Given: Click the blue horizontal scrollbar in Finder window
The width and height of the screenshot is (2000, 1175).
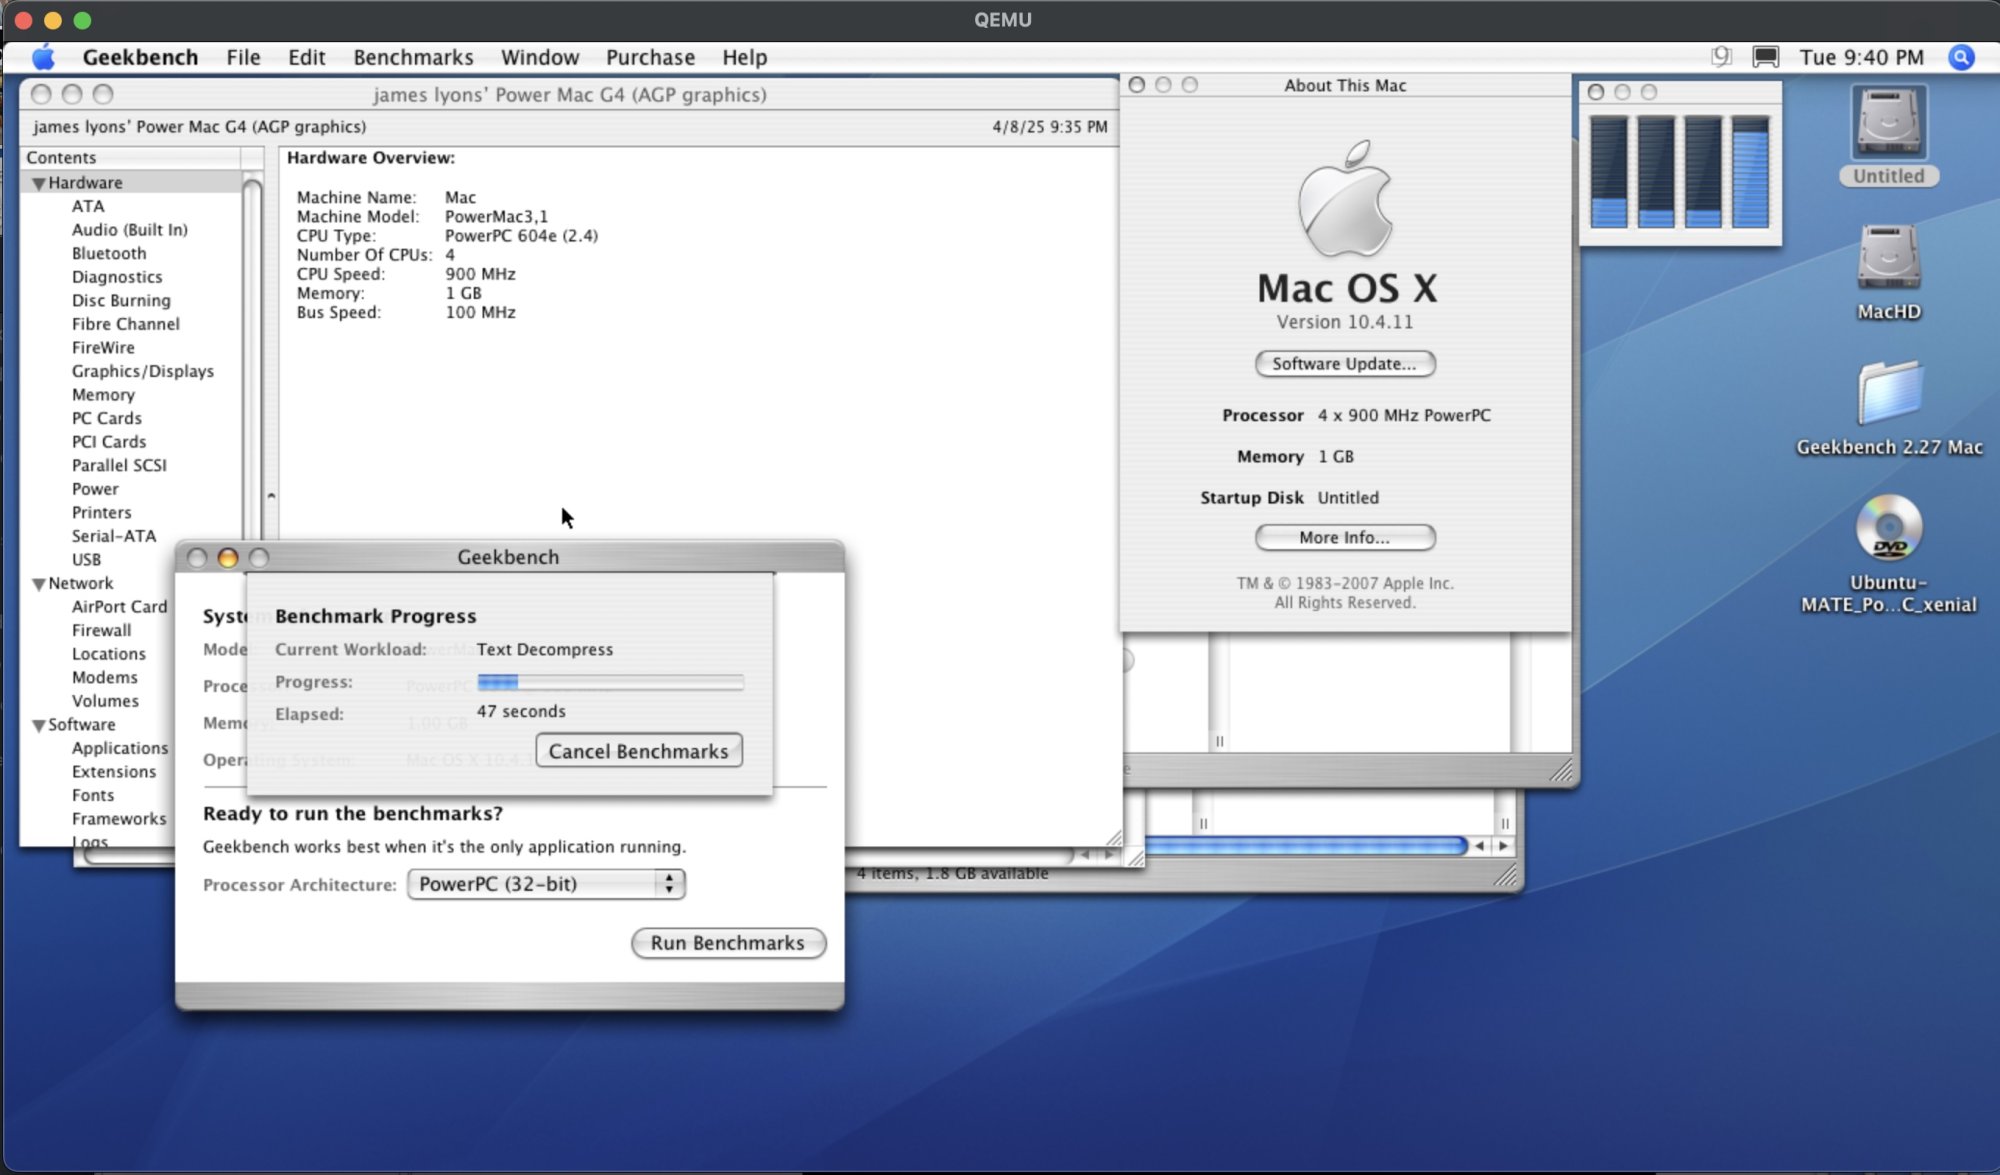Looking at the screenshot, I should [x=1305, y=846].
